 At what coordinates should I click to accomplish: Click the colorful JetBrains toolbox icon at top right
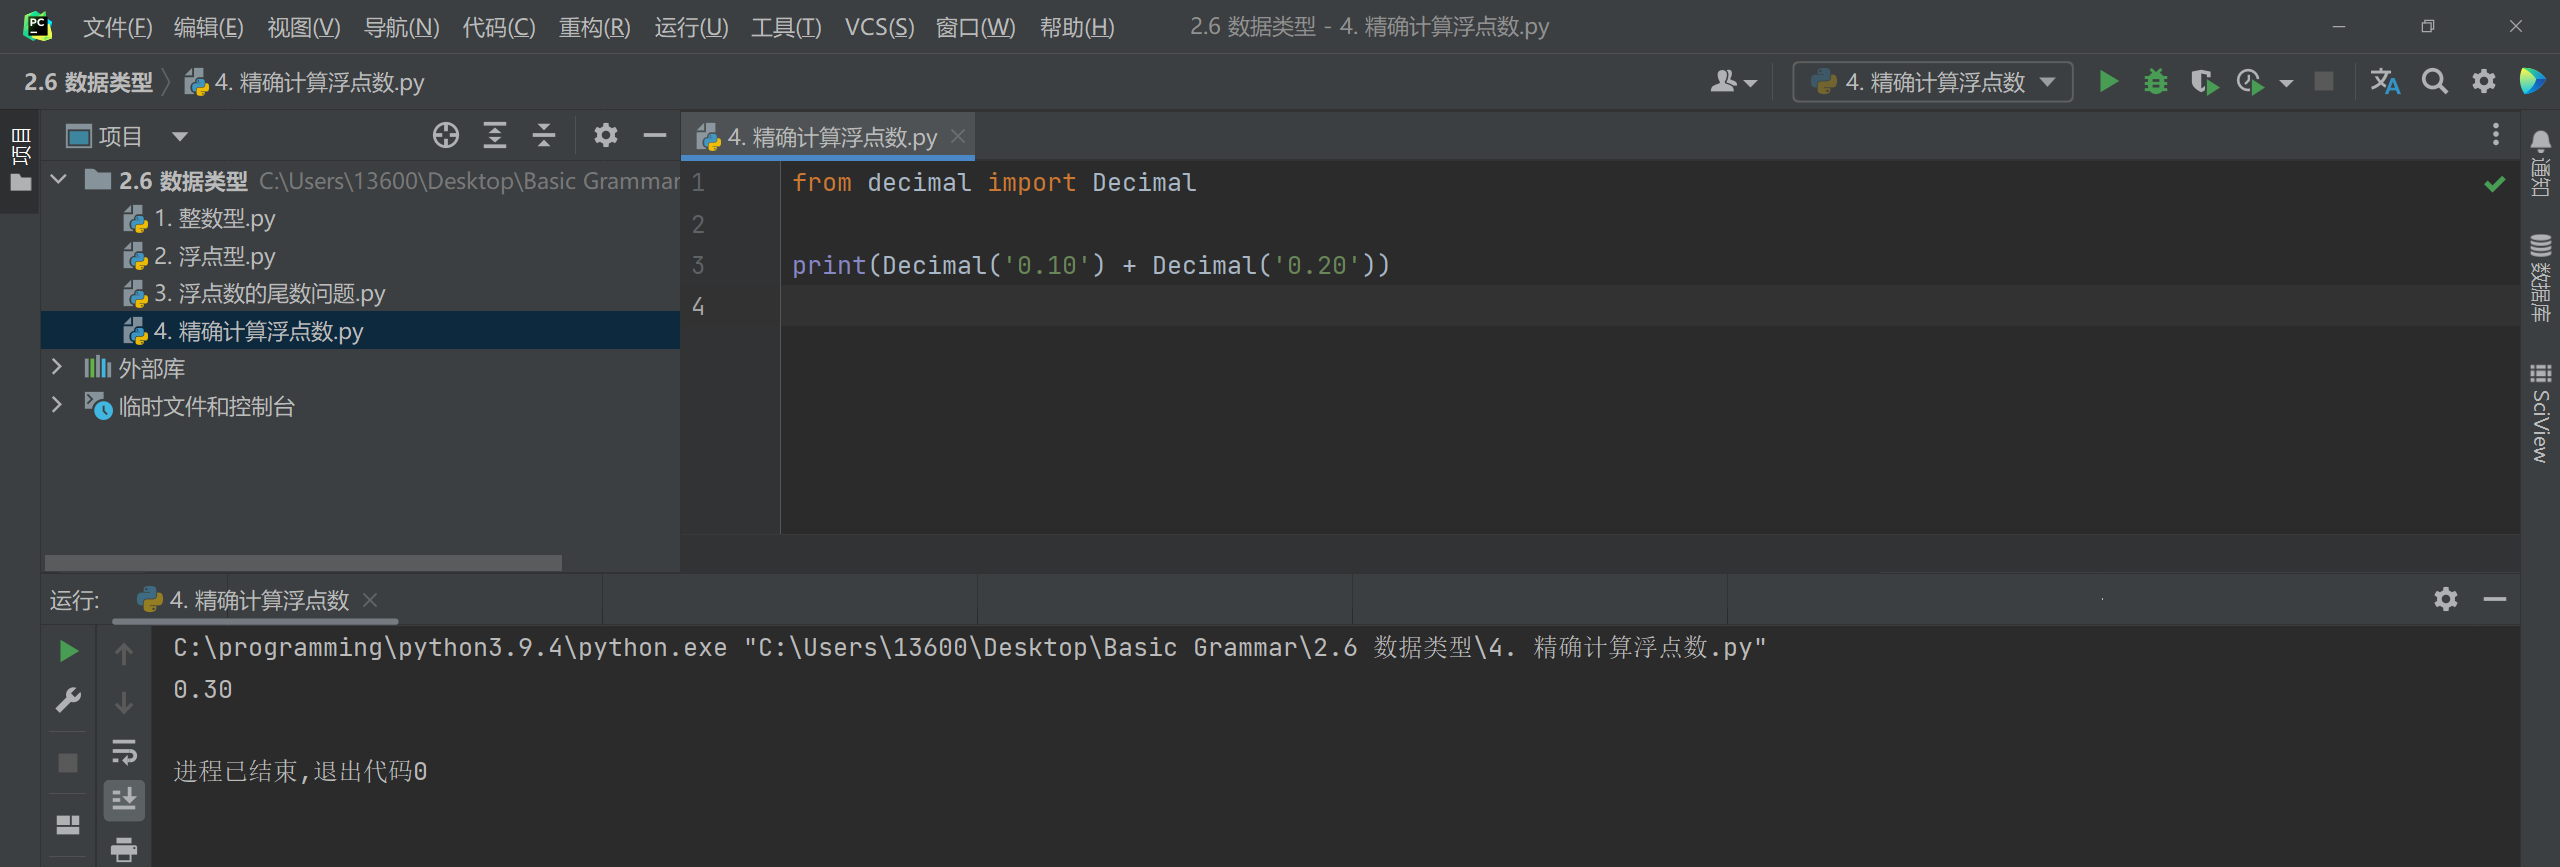pos(2532,81)
